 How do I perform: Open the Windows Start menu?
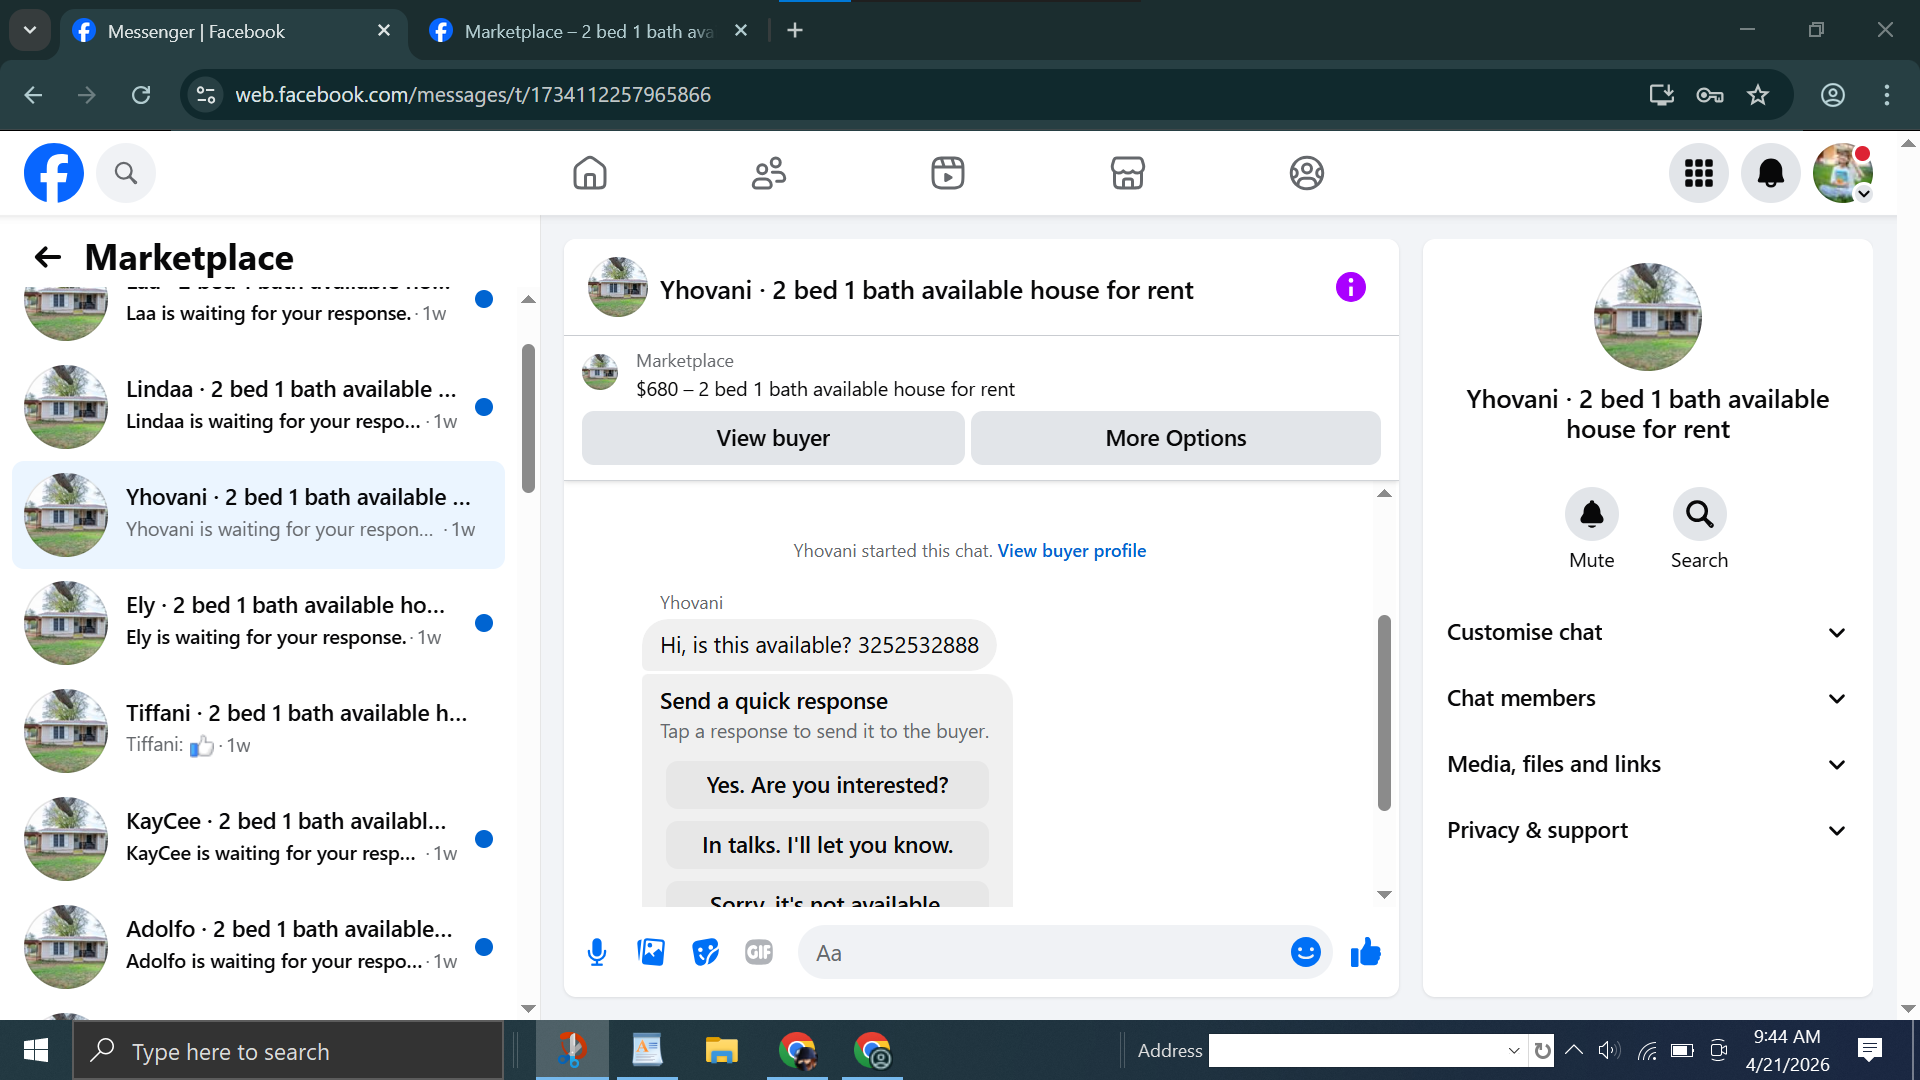tap(36, 1051)
